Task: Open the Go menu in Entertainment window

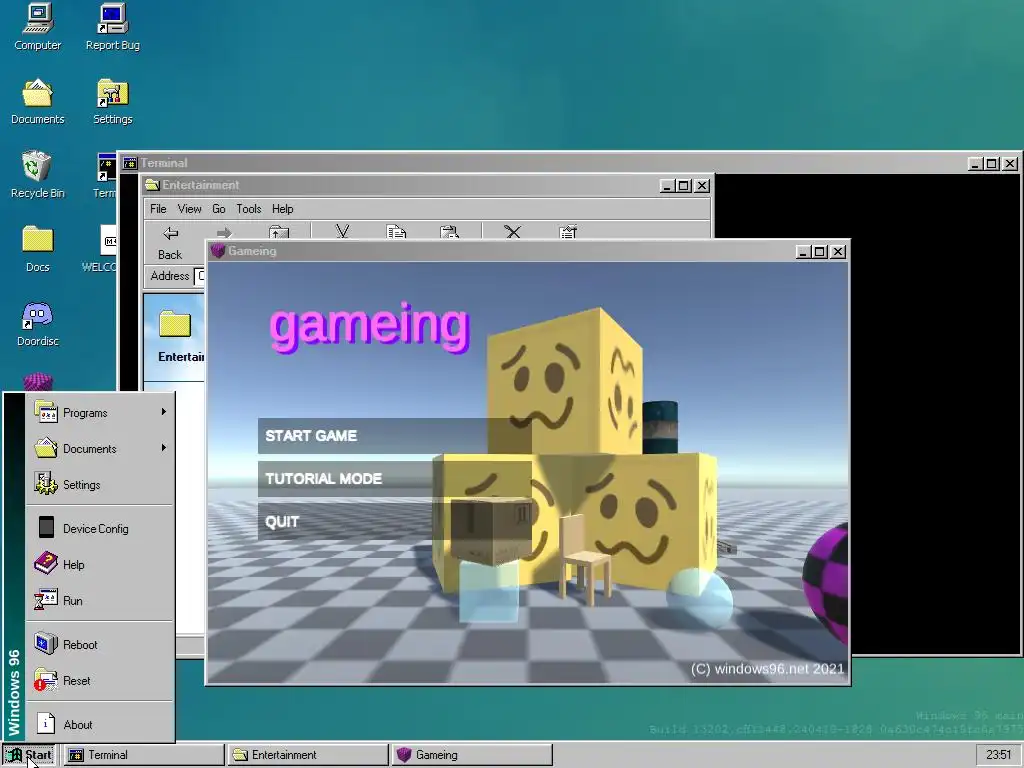Action: tap(219, 209)
